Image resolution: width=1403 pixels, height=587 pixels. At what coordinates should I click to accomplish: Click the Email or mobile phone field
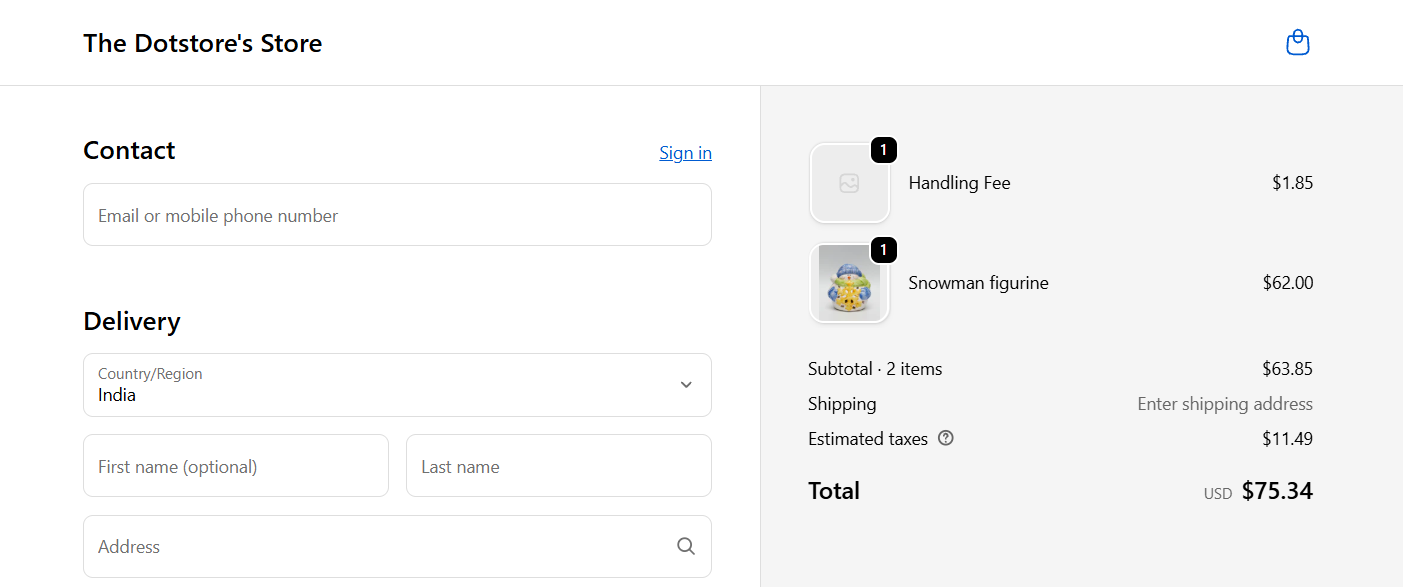(397, 214)
